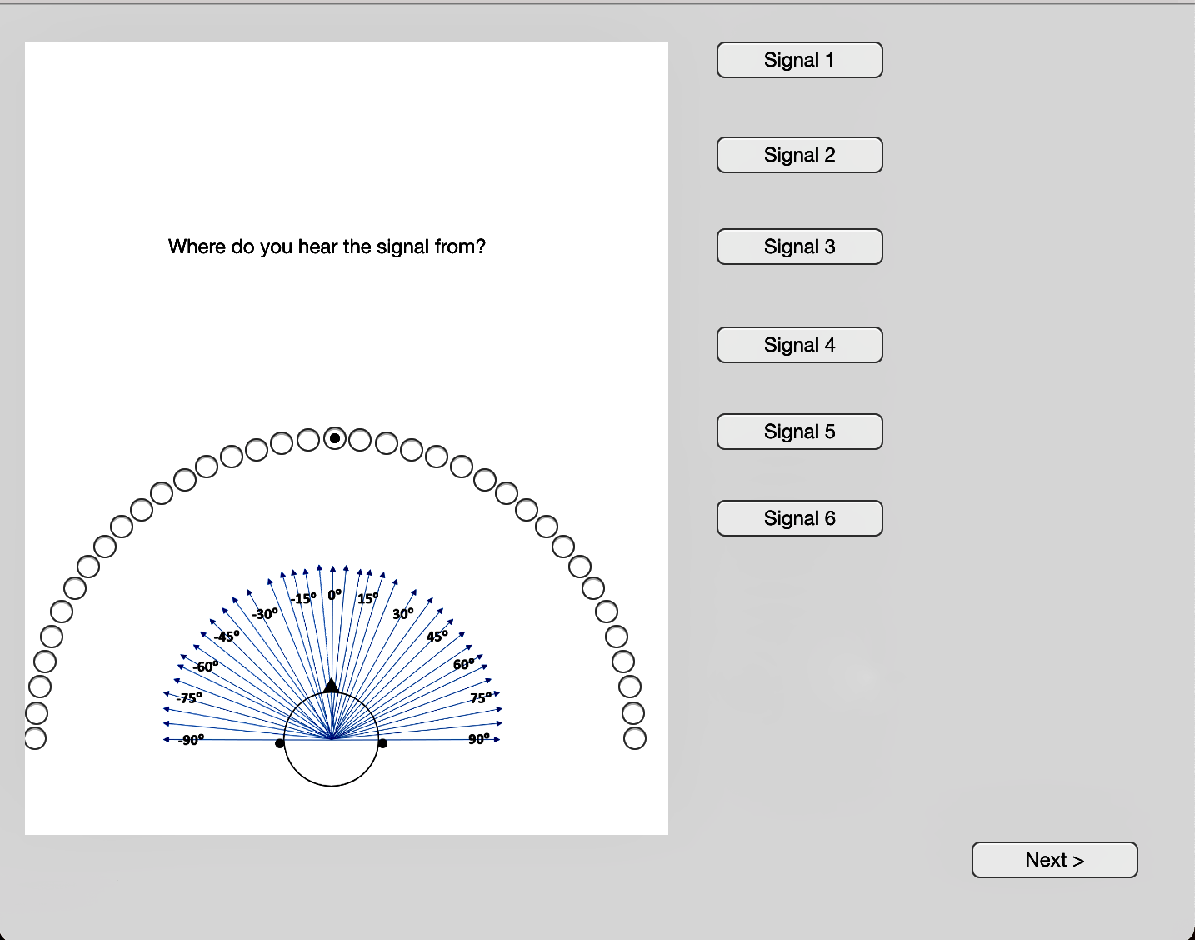Select the arc radio button at -60° direction
1195x940 pixels.
coord(75,588)
